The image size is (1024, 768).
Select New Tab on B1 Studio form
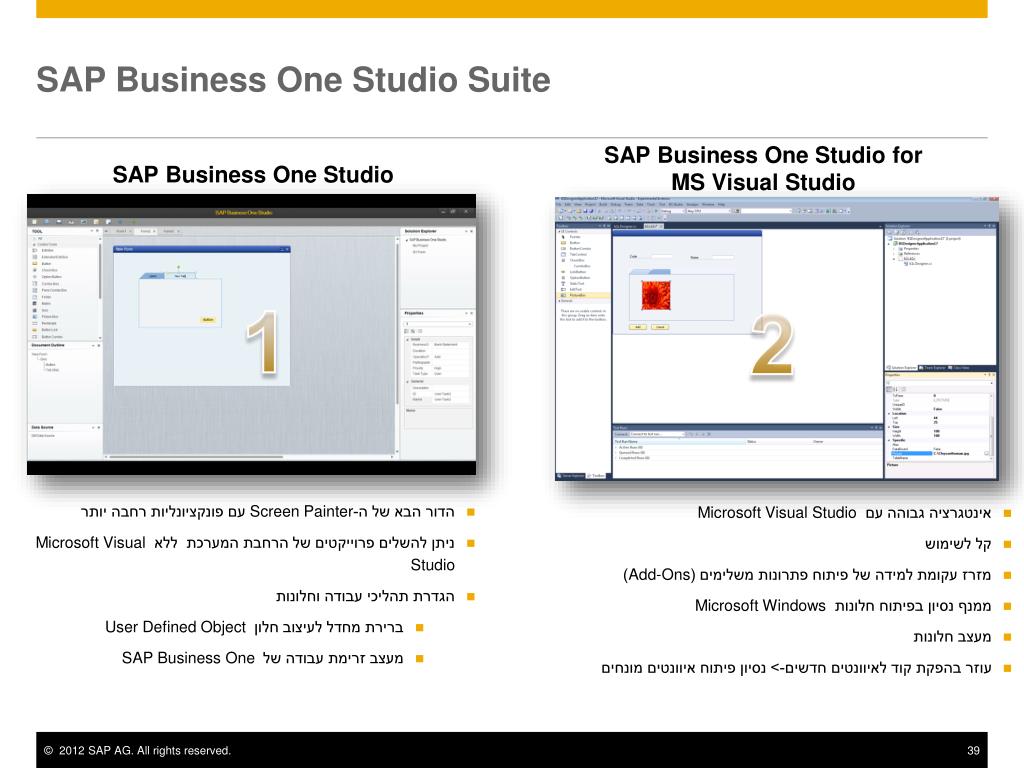pos(180,276)
